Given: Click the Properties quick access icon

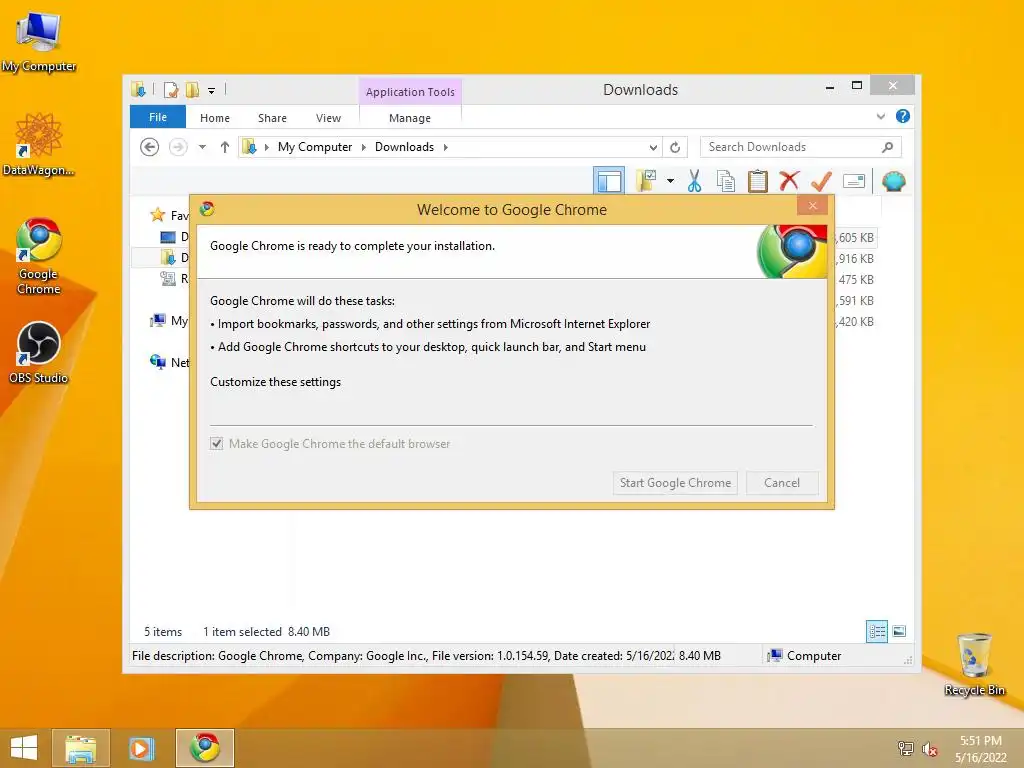Looking at the screenshot, I should click(171, 90).
